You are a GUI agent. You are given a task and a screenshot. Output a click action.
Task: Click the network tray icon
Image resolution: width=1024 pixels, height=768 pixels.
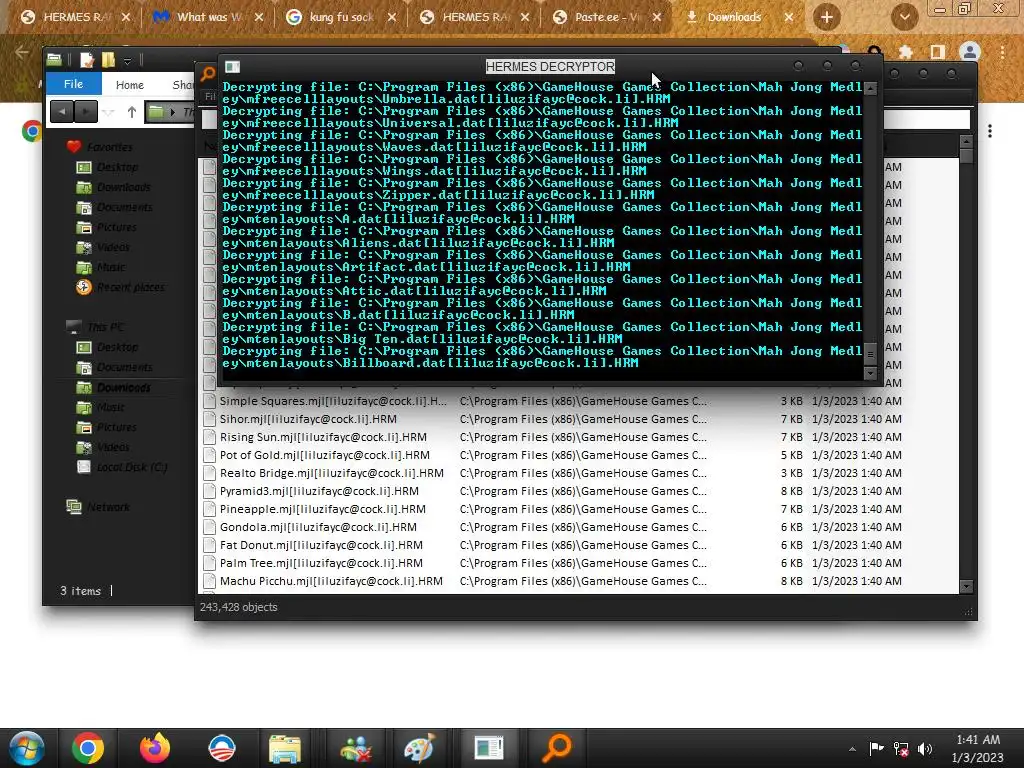[x=901, y=749]
